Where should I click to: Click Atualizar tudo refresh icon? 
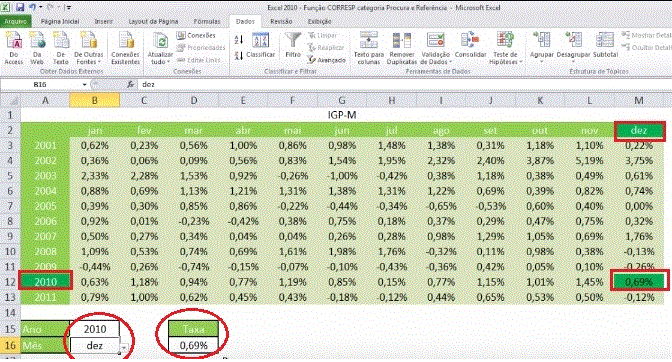(x=160, y=48)
